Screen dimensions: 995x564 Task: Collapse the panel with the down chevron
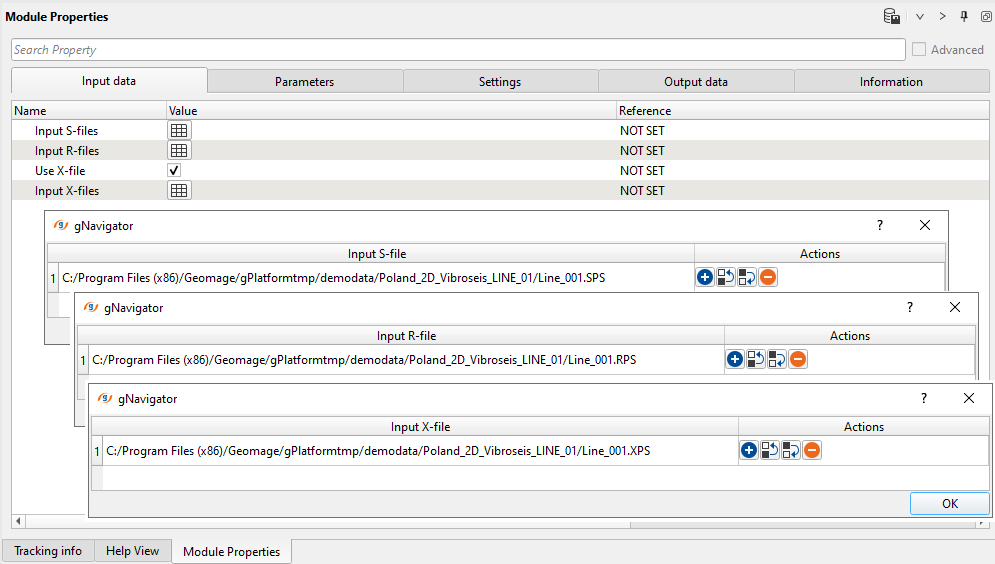pos(920,17)
